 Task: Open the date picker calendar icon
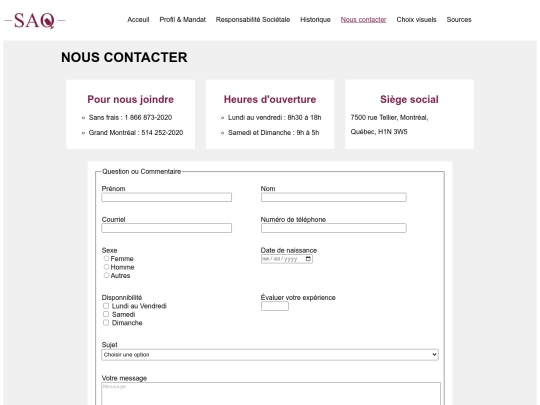(308, 259)
